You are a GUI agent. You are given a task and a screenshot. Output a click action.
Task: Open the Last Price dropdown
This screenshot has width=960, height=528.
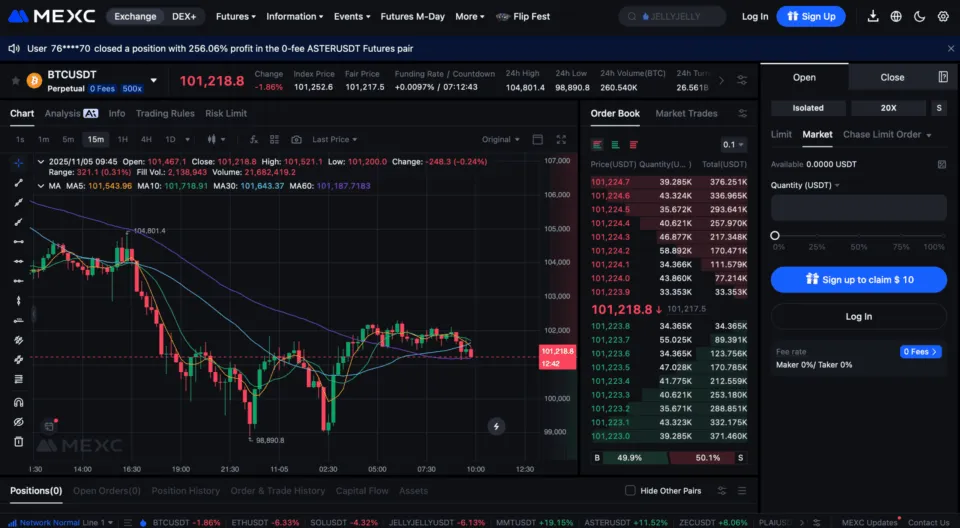click(334, 140)
